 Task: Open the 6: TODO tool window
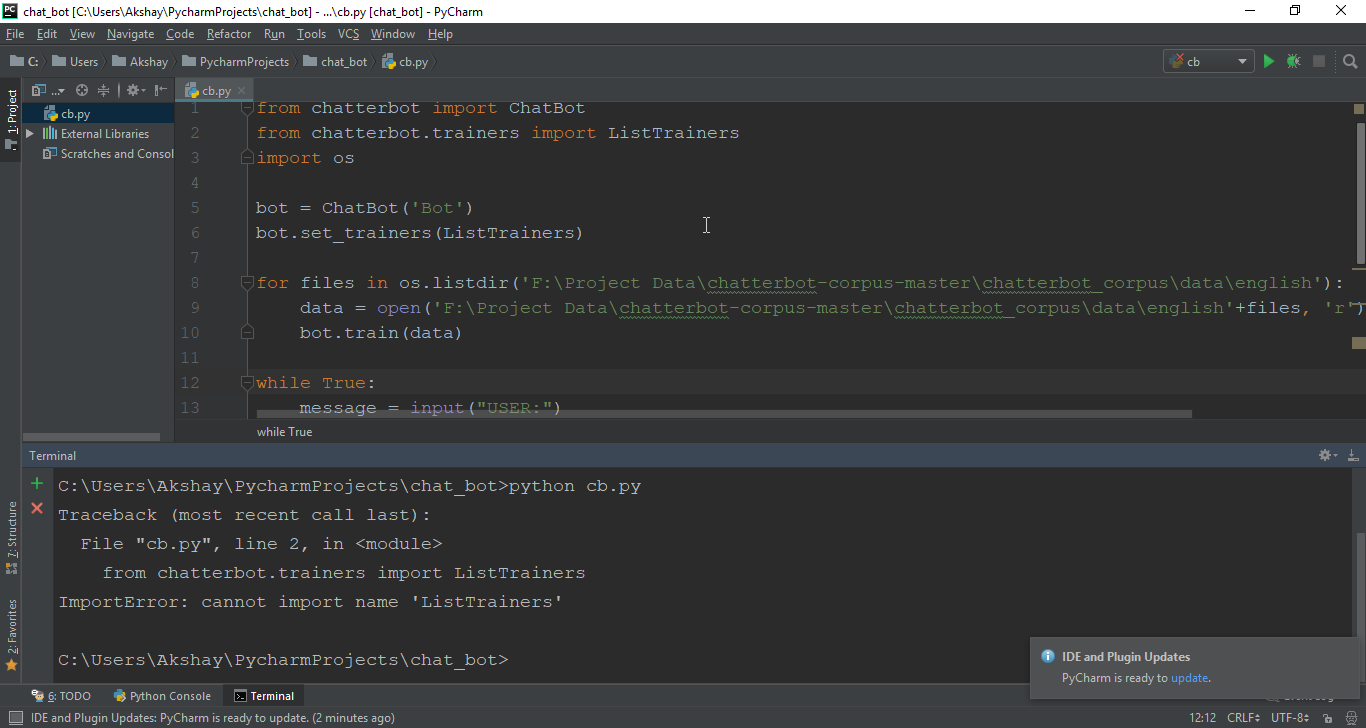67,695
